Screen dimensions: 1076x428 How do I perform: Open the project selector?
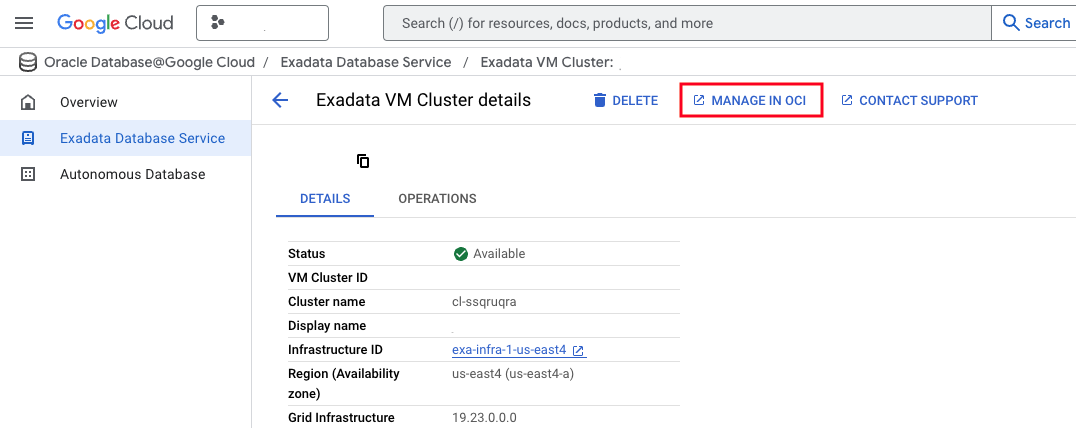point(262,23)
